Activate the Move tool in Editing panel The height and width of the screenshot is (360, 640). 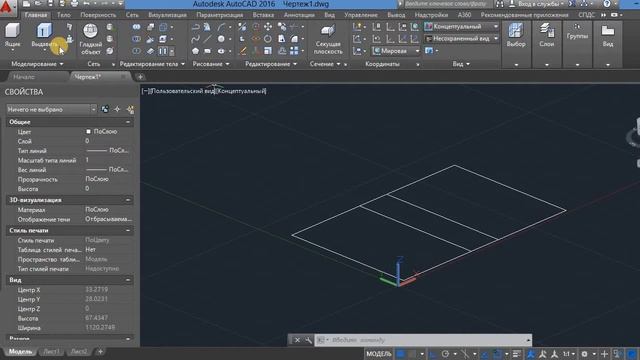tap(268, 27)
